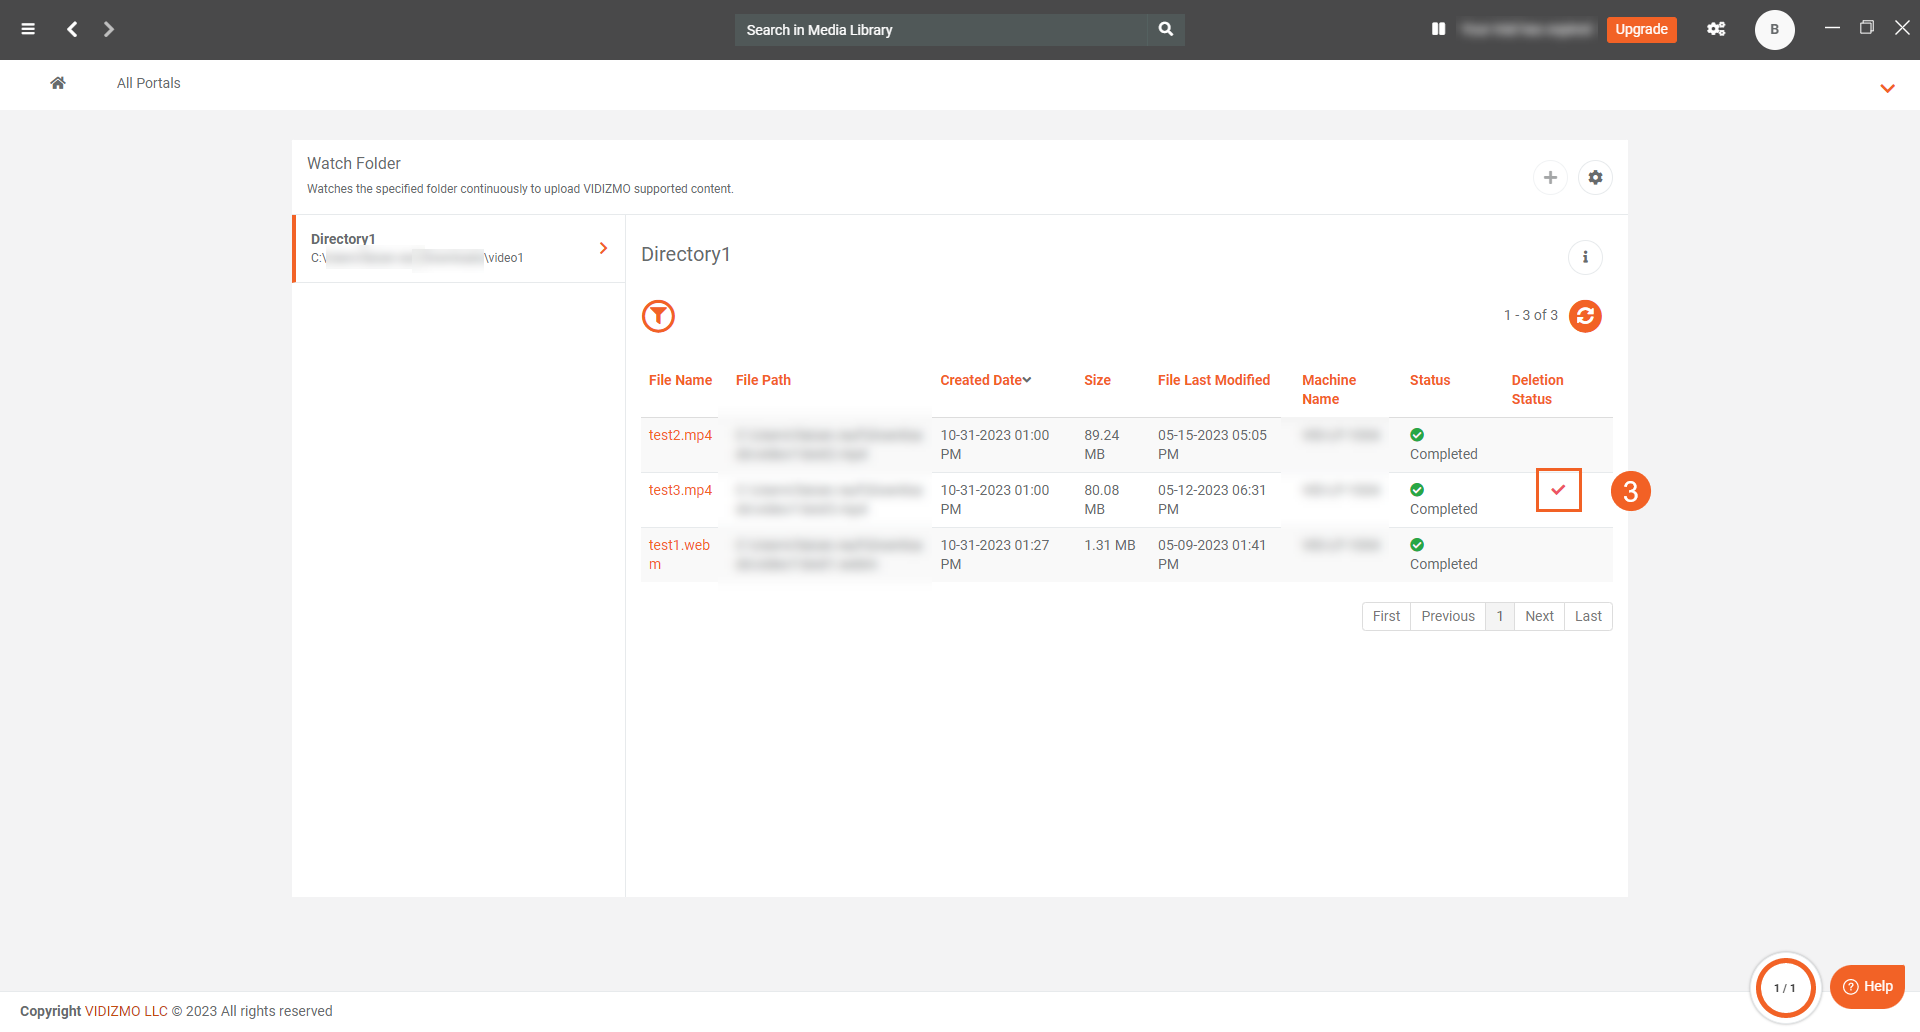
Task: Open test2.mp4 file link
Action: tap(680, 435)
